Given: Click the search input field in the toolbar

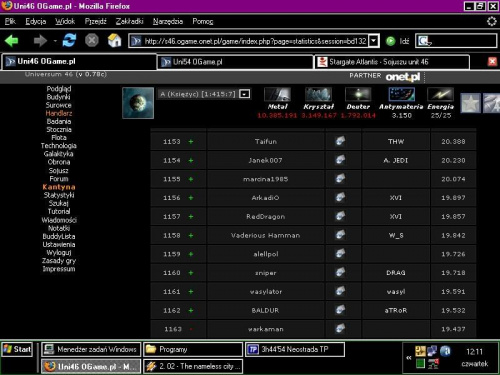Looking at the screenshot, I should [x=456, y=41].
